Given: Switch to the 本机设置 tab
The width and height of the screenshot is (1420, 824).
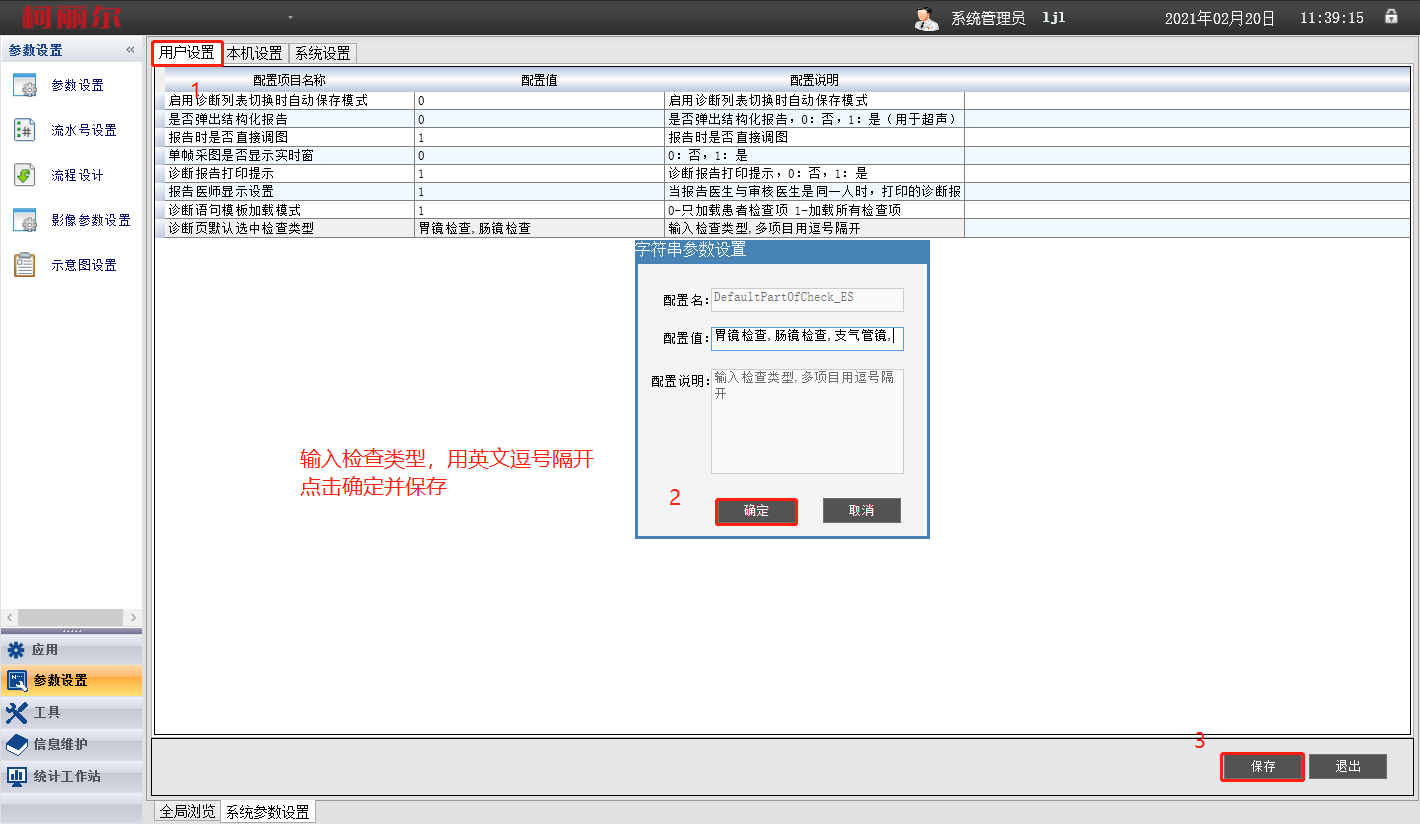Looking at the screenshot, I should [x=254, y=53].
